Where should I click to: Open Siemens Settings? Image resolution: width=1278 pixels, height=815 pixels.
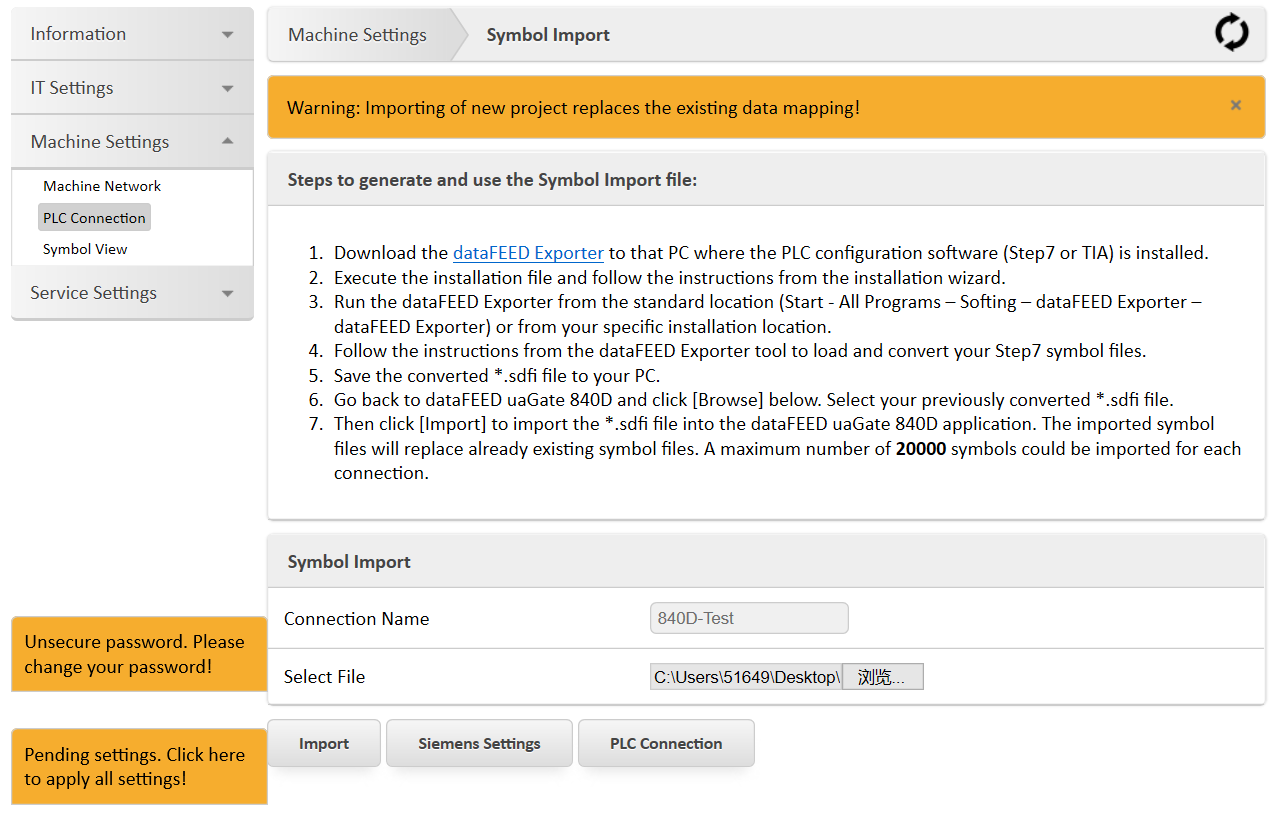coord(479,743)
